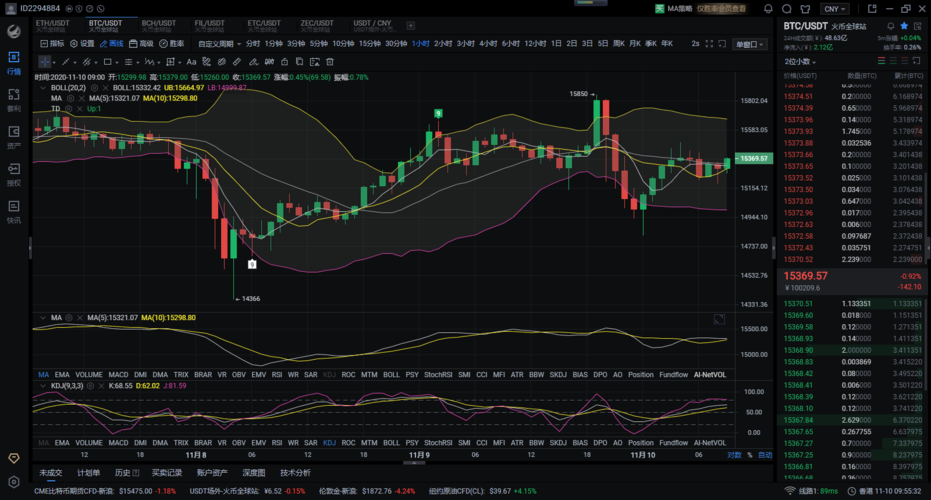
Task: Click the copy drawings icon in toolbar
Action: pyautogui.click(x=299, y=62)
